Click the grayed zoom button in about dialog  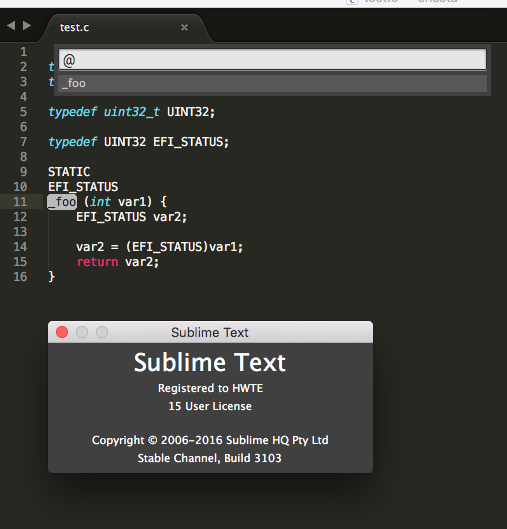tap(102, 332)
